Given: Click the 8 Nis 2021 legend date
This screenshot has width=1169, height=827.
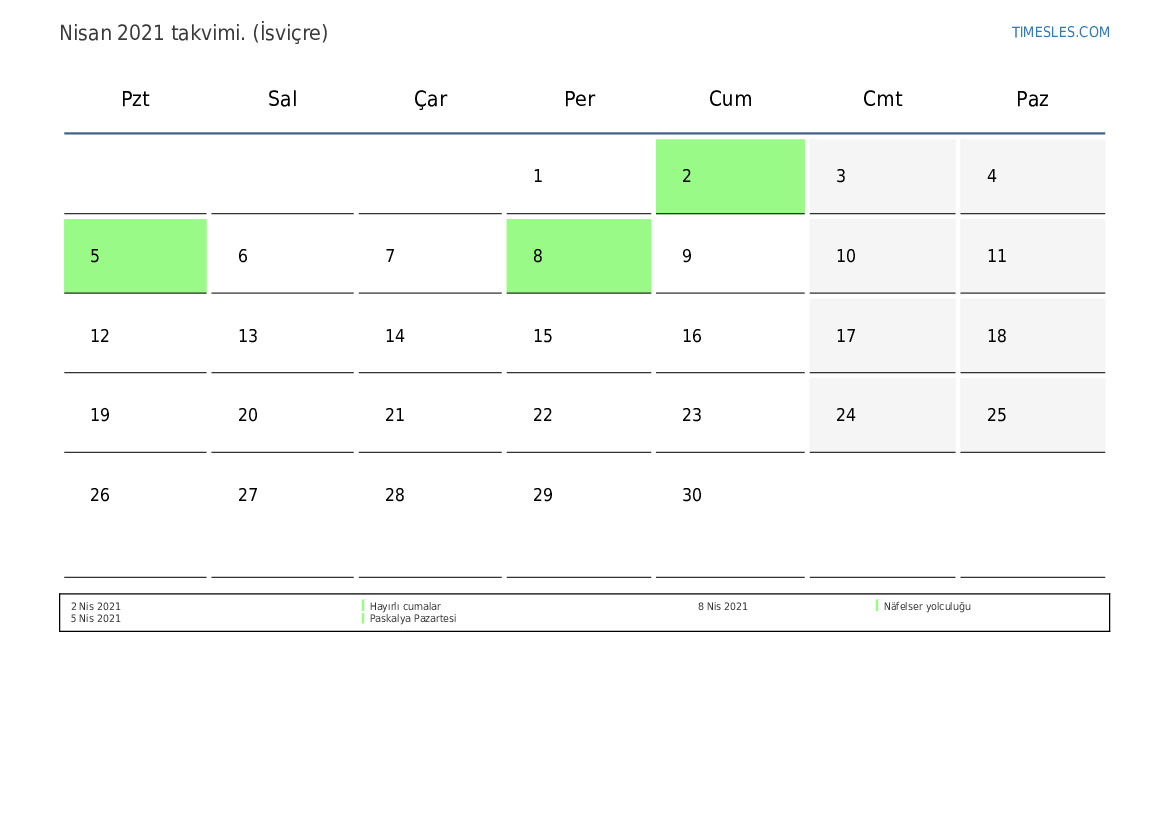Looking at the screenshot, I should pyautogui.click(x=723, y=607).
